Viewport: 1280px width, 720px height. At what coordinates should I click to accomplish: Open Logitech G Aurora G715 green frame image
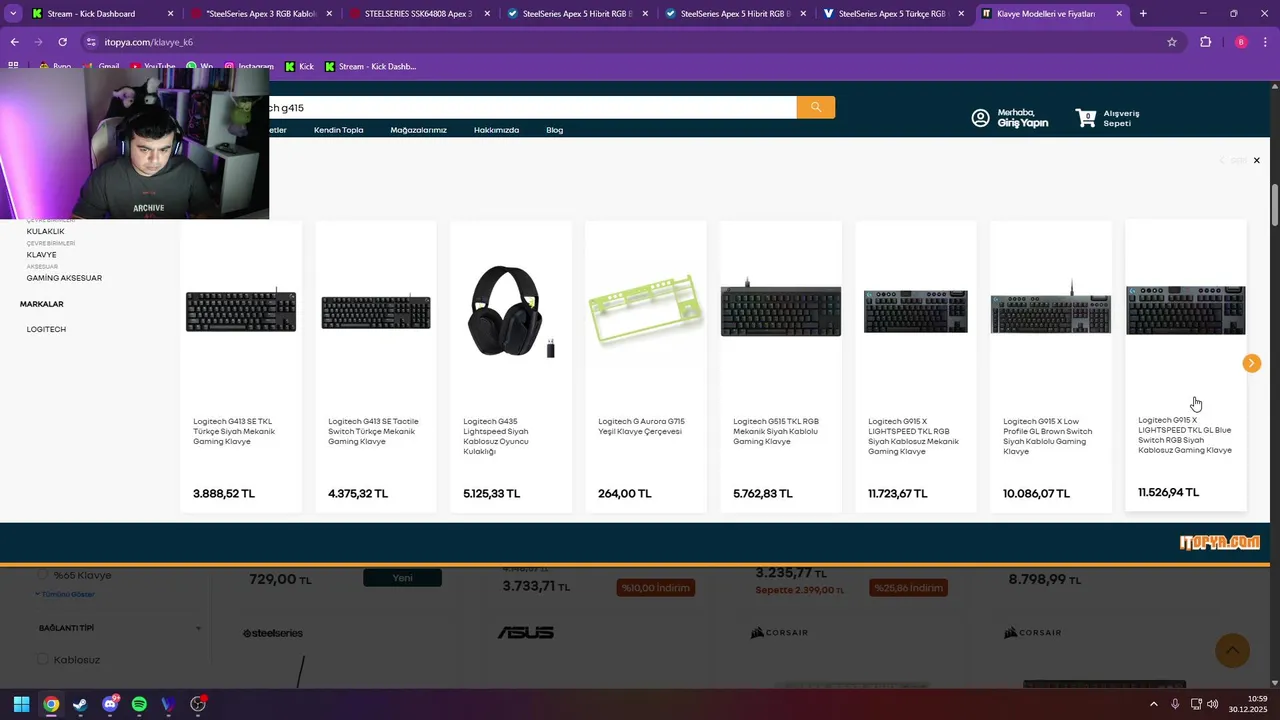click(x=646, y=309)
